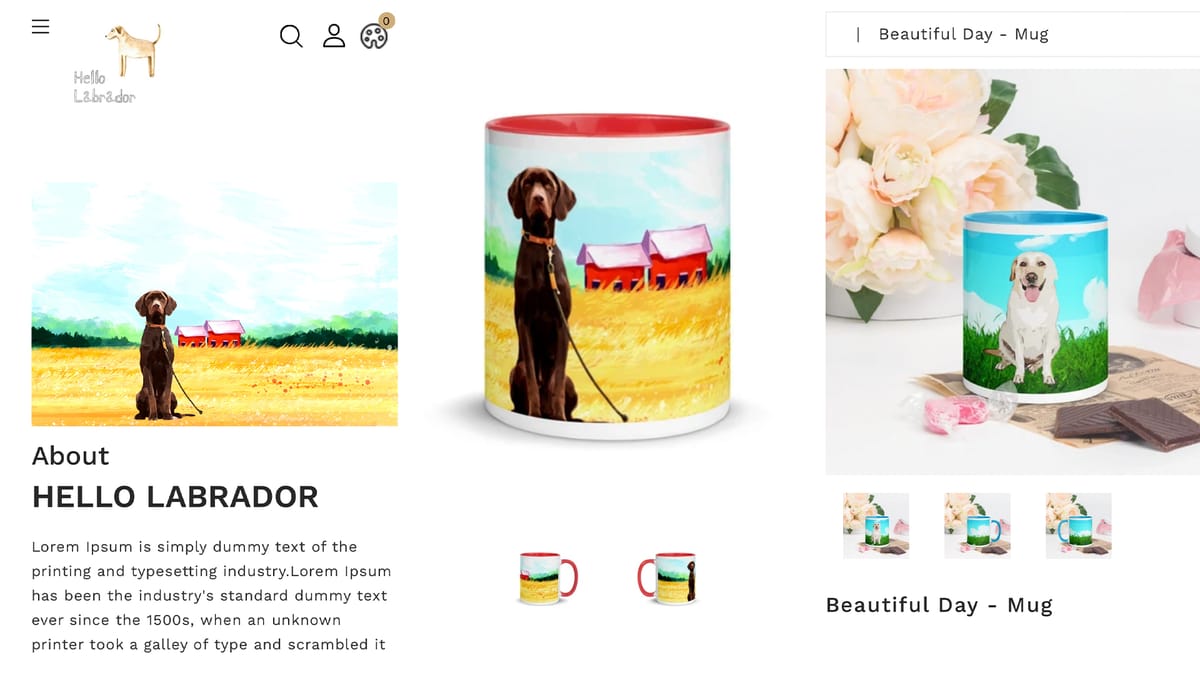The image size is (1200, 675).
Task: Open the user account icon
Action: (334, 36)
